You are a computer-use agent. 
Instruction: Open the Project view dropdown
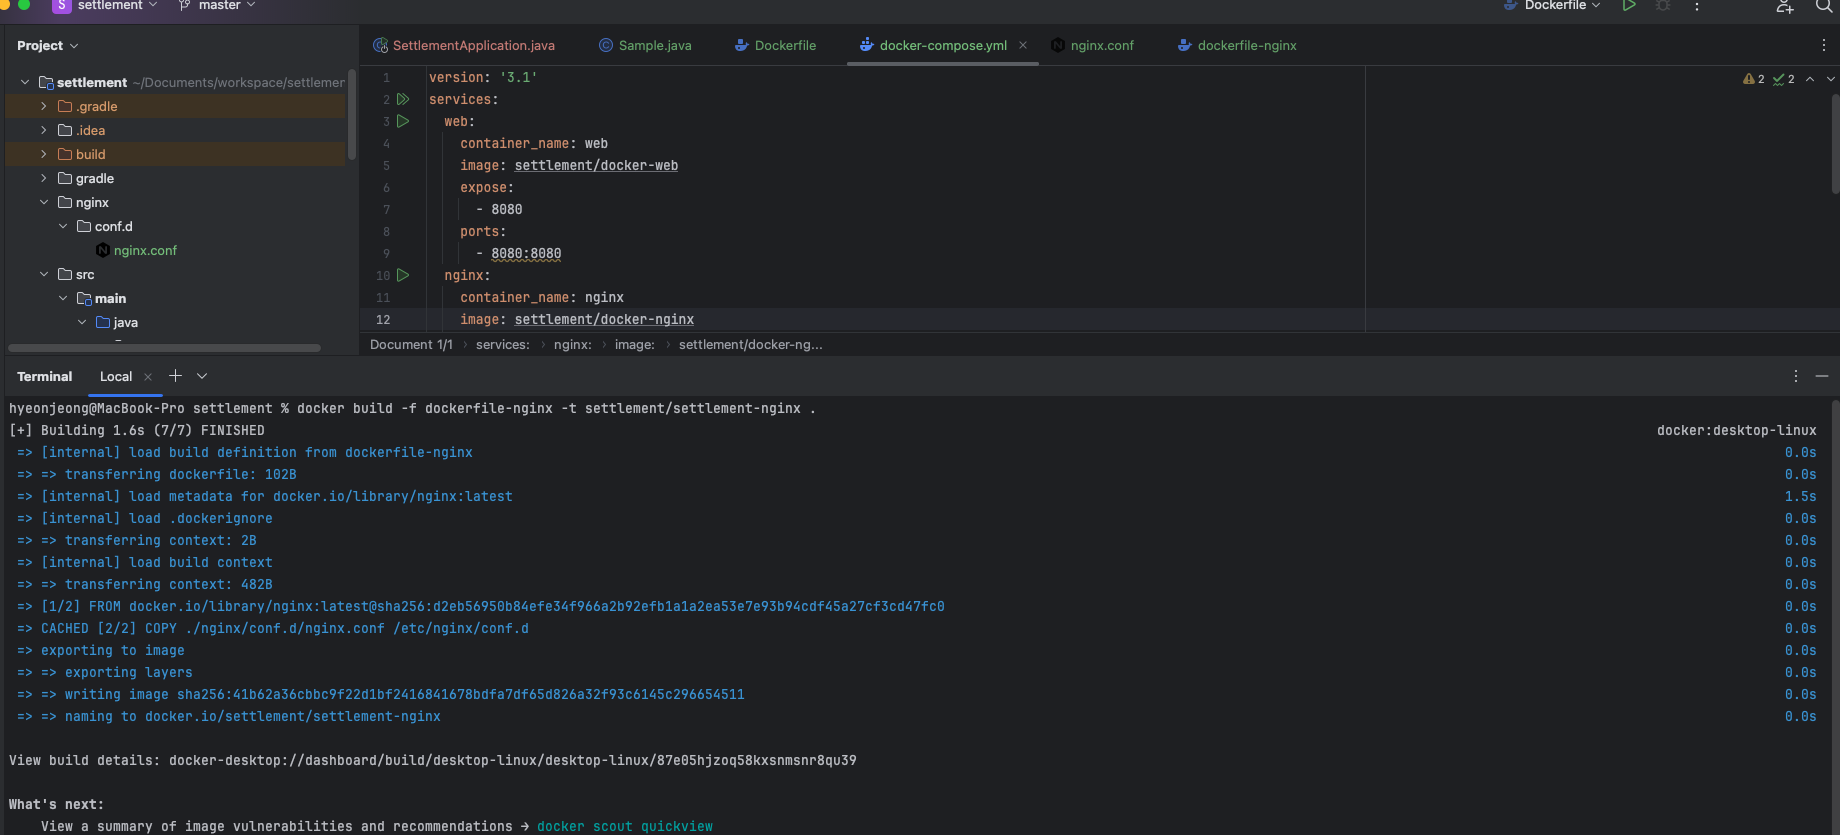(47, 45)
